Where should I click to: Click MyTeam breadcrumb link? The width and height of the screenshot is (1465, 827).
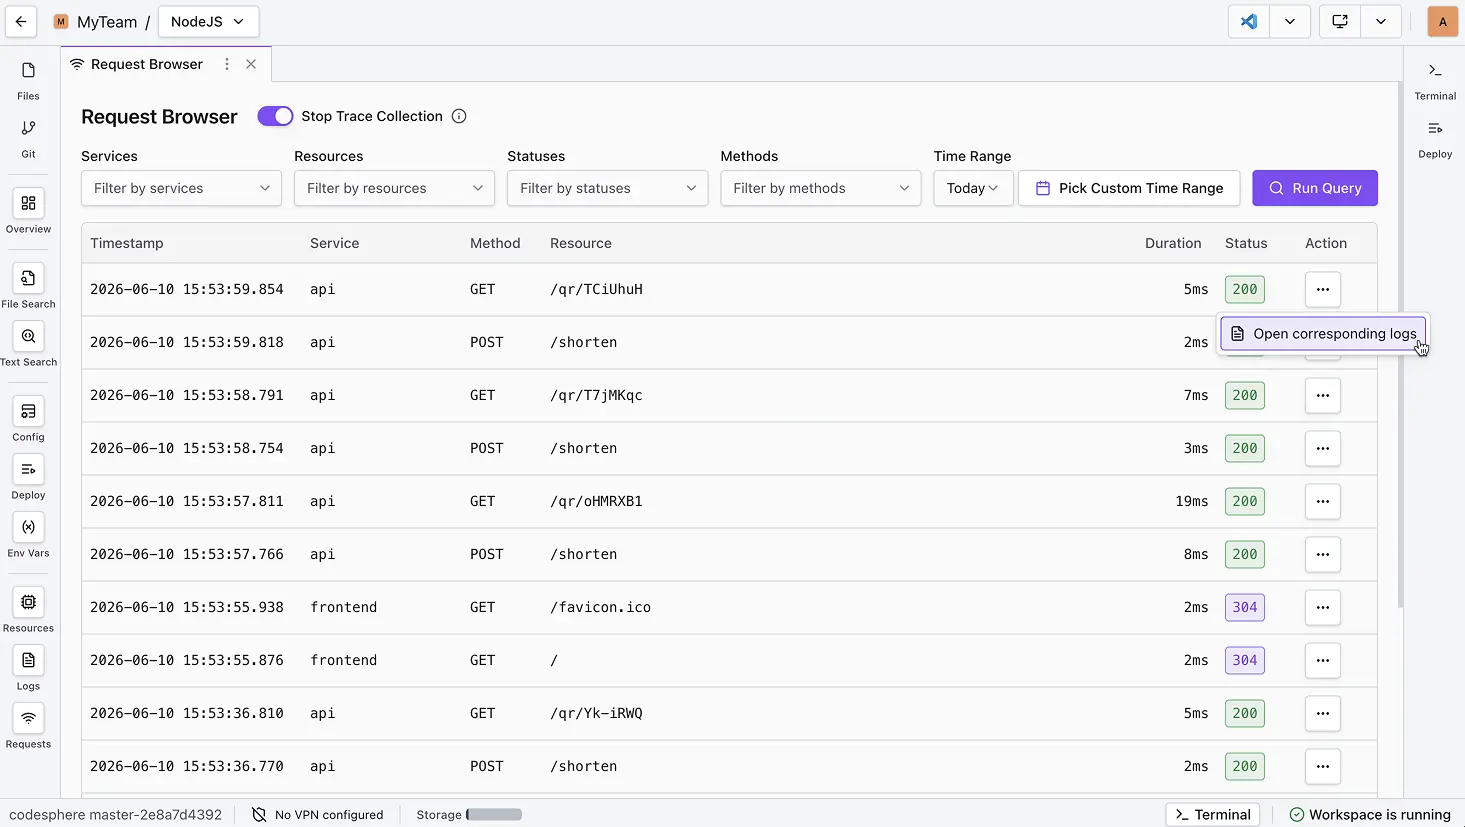(x=107, y=21)
